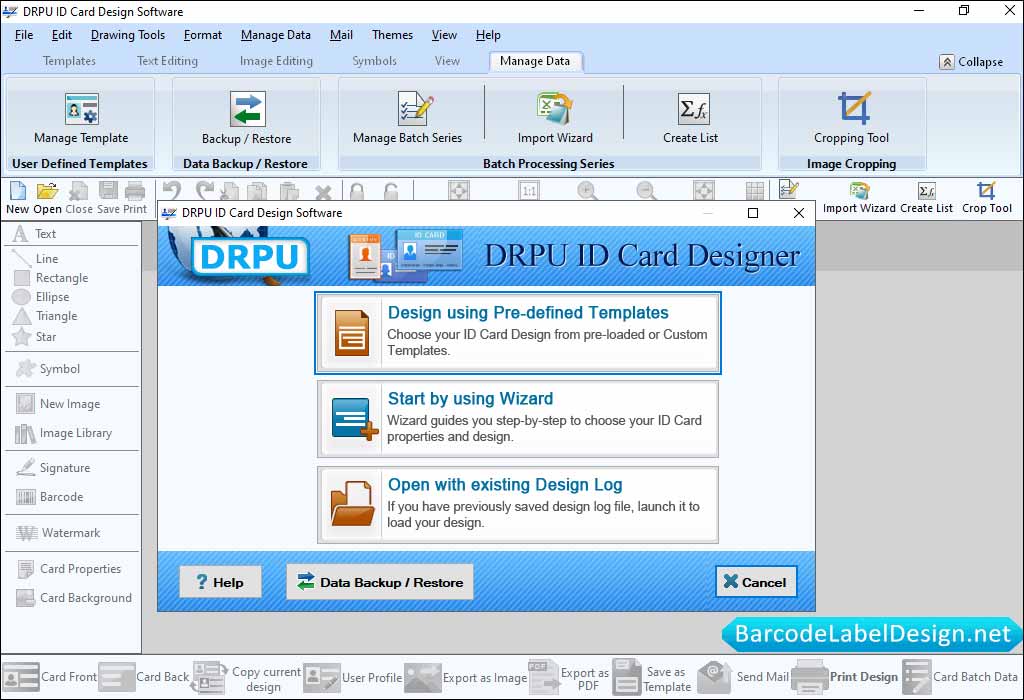Click the Zoom Out magnifier icon
The width and height of the screenshot is (1024, 700).
(646, 191)
